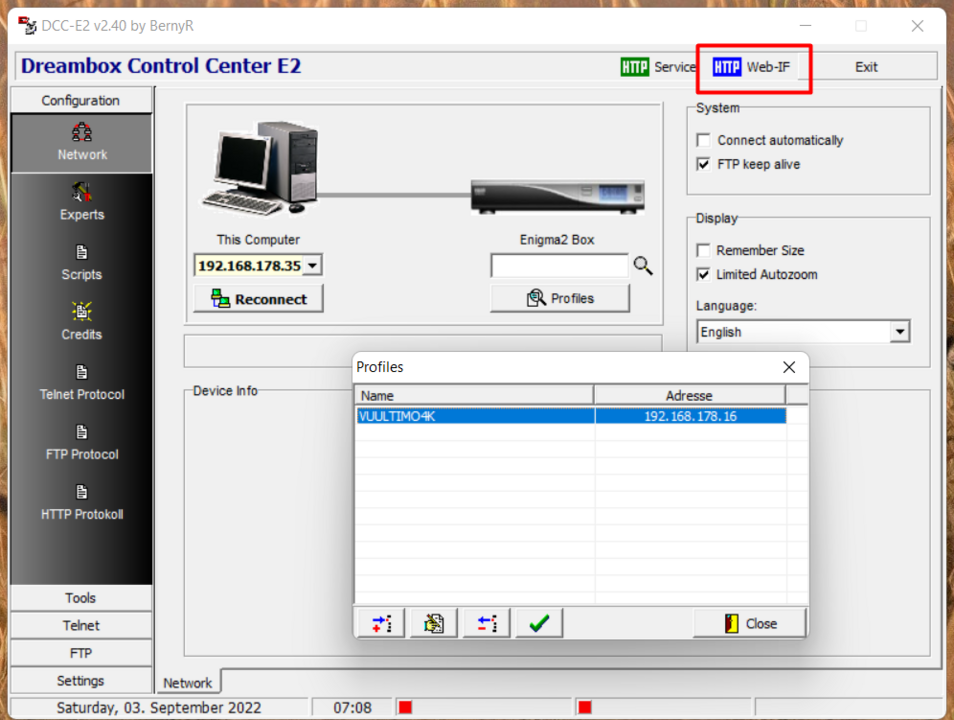Select the Network configuration icon
The height and width of the screenshot is (720, 954).
[81, 143]
